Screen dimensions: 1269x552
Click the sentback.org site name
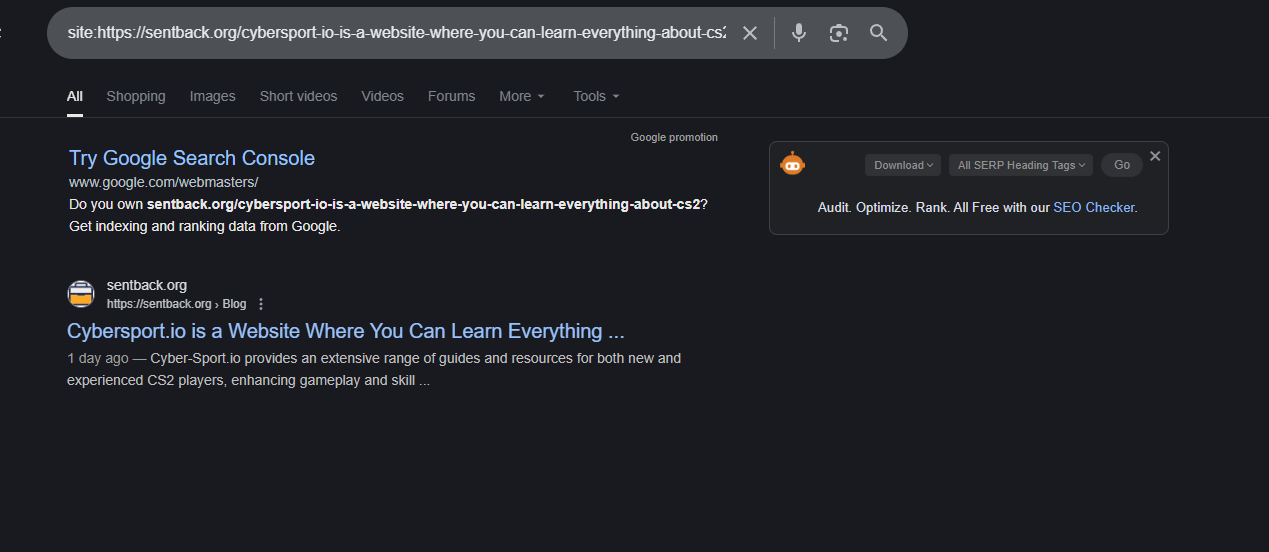147,285
